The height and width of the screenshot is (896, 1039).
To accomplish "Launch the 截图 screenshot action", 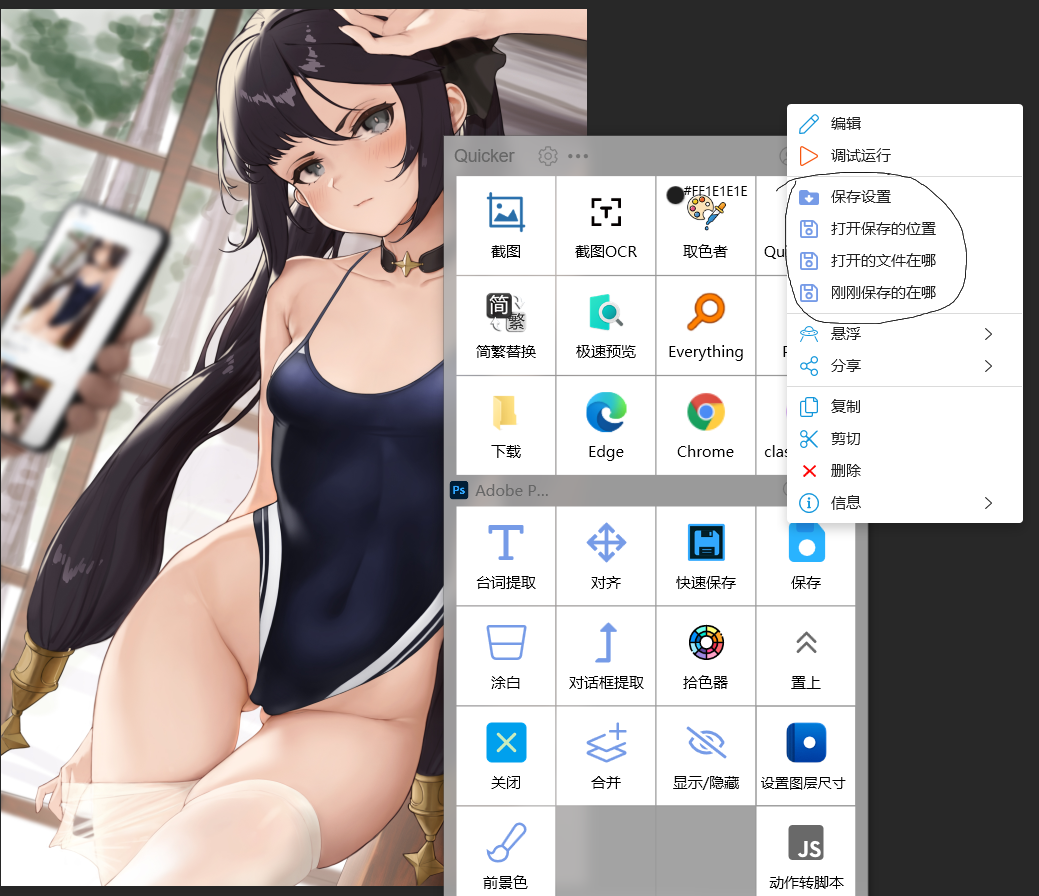I will pos(506,225).
